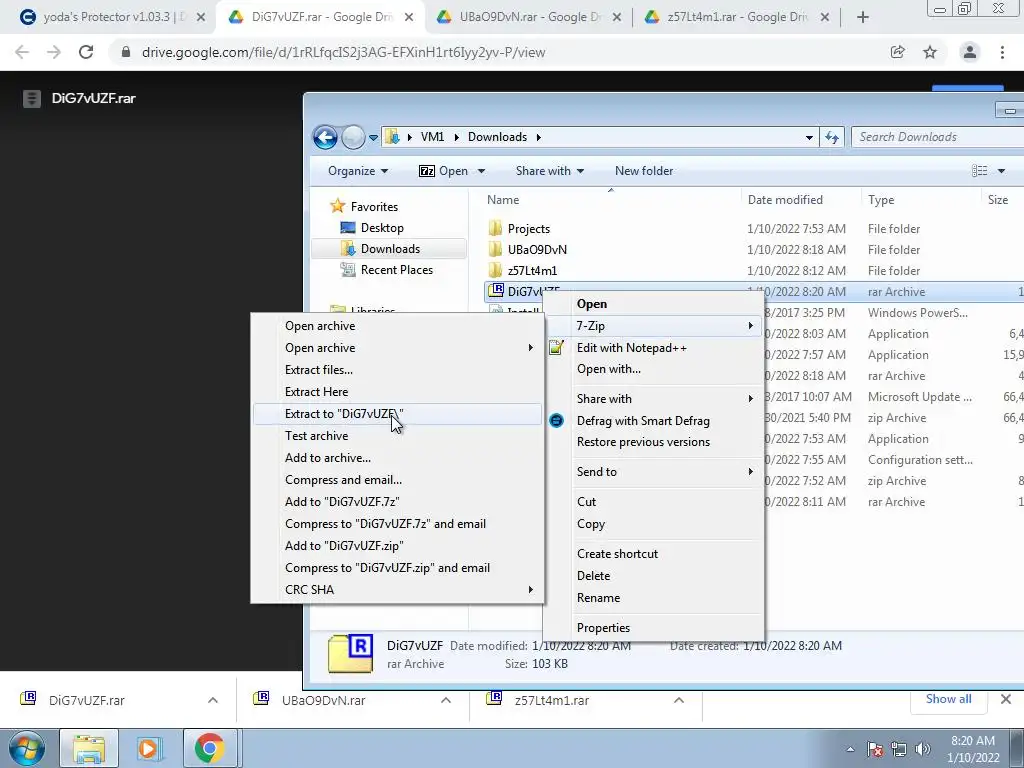This screenshot has height=768, width=1024.
Task: Click the taskbar clock showing 8:20 AM
Action: [x=973, y=749]
